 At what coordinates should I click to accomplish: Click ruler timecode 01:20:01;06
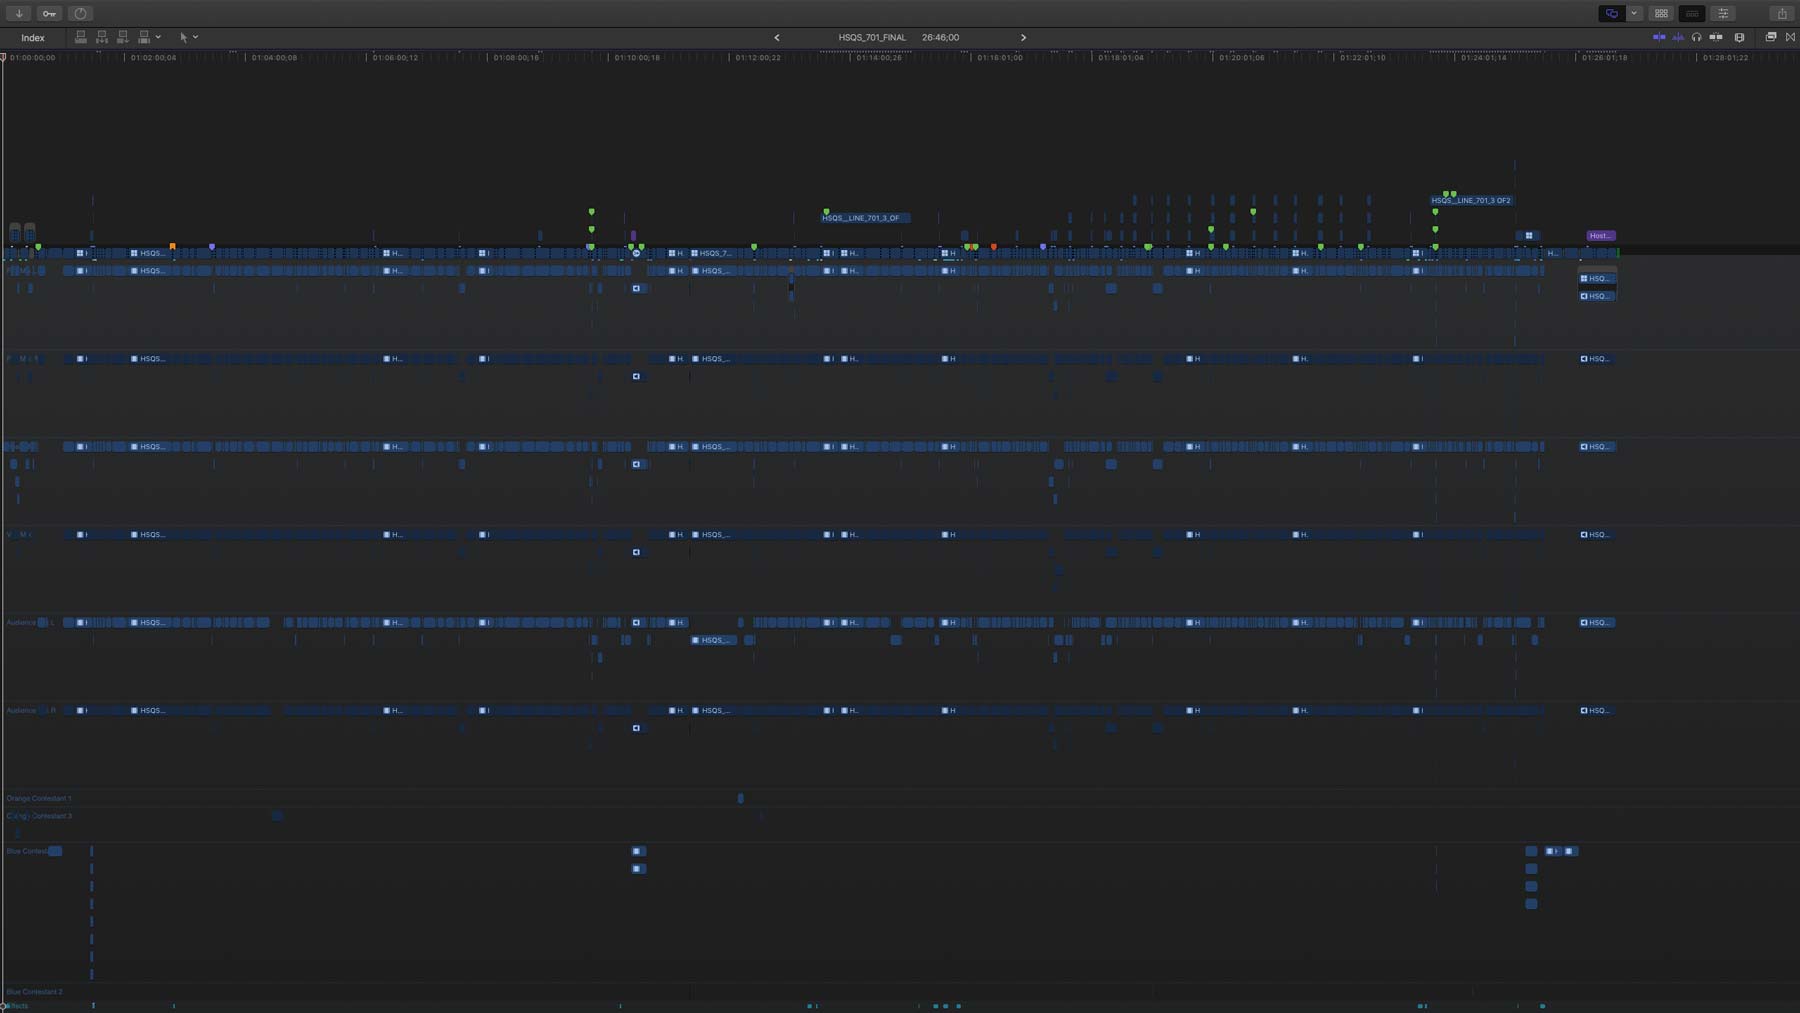(1241, 58)
